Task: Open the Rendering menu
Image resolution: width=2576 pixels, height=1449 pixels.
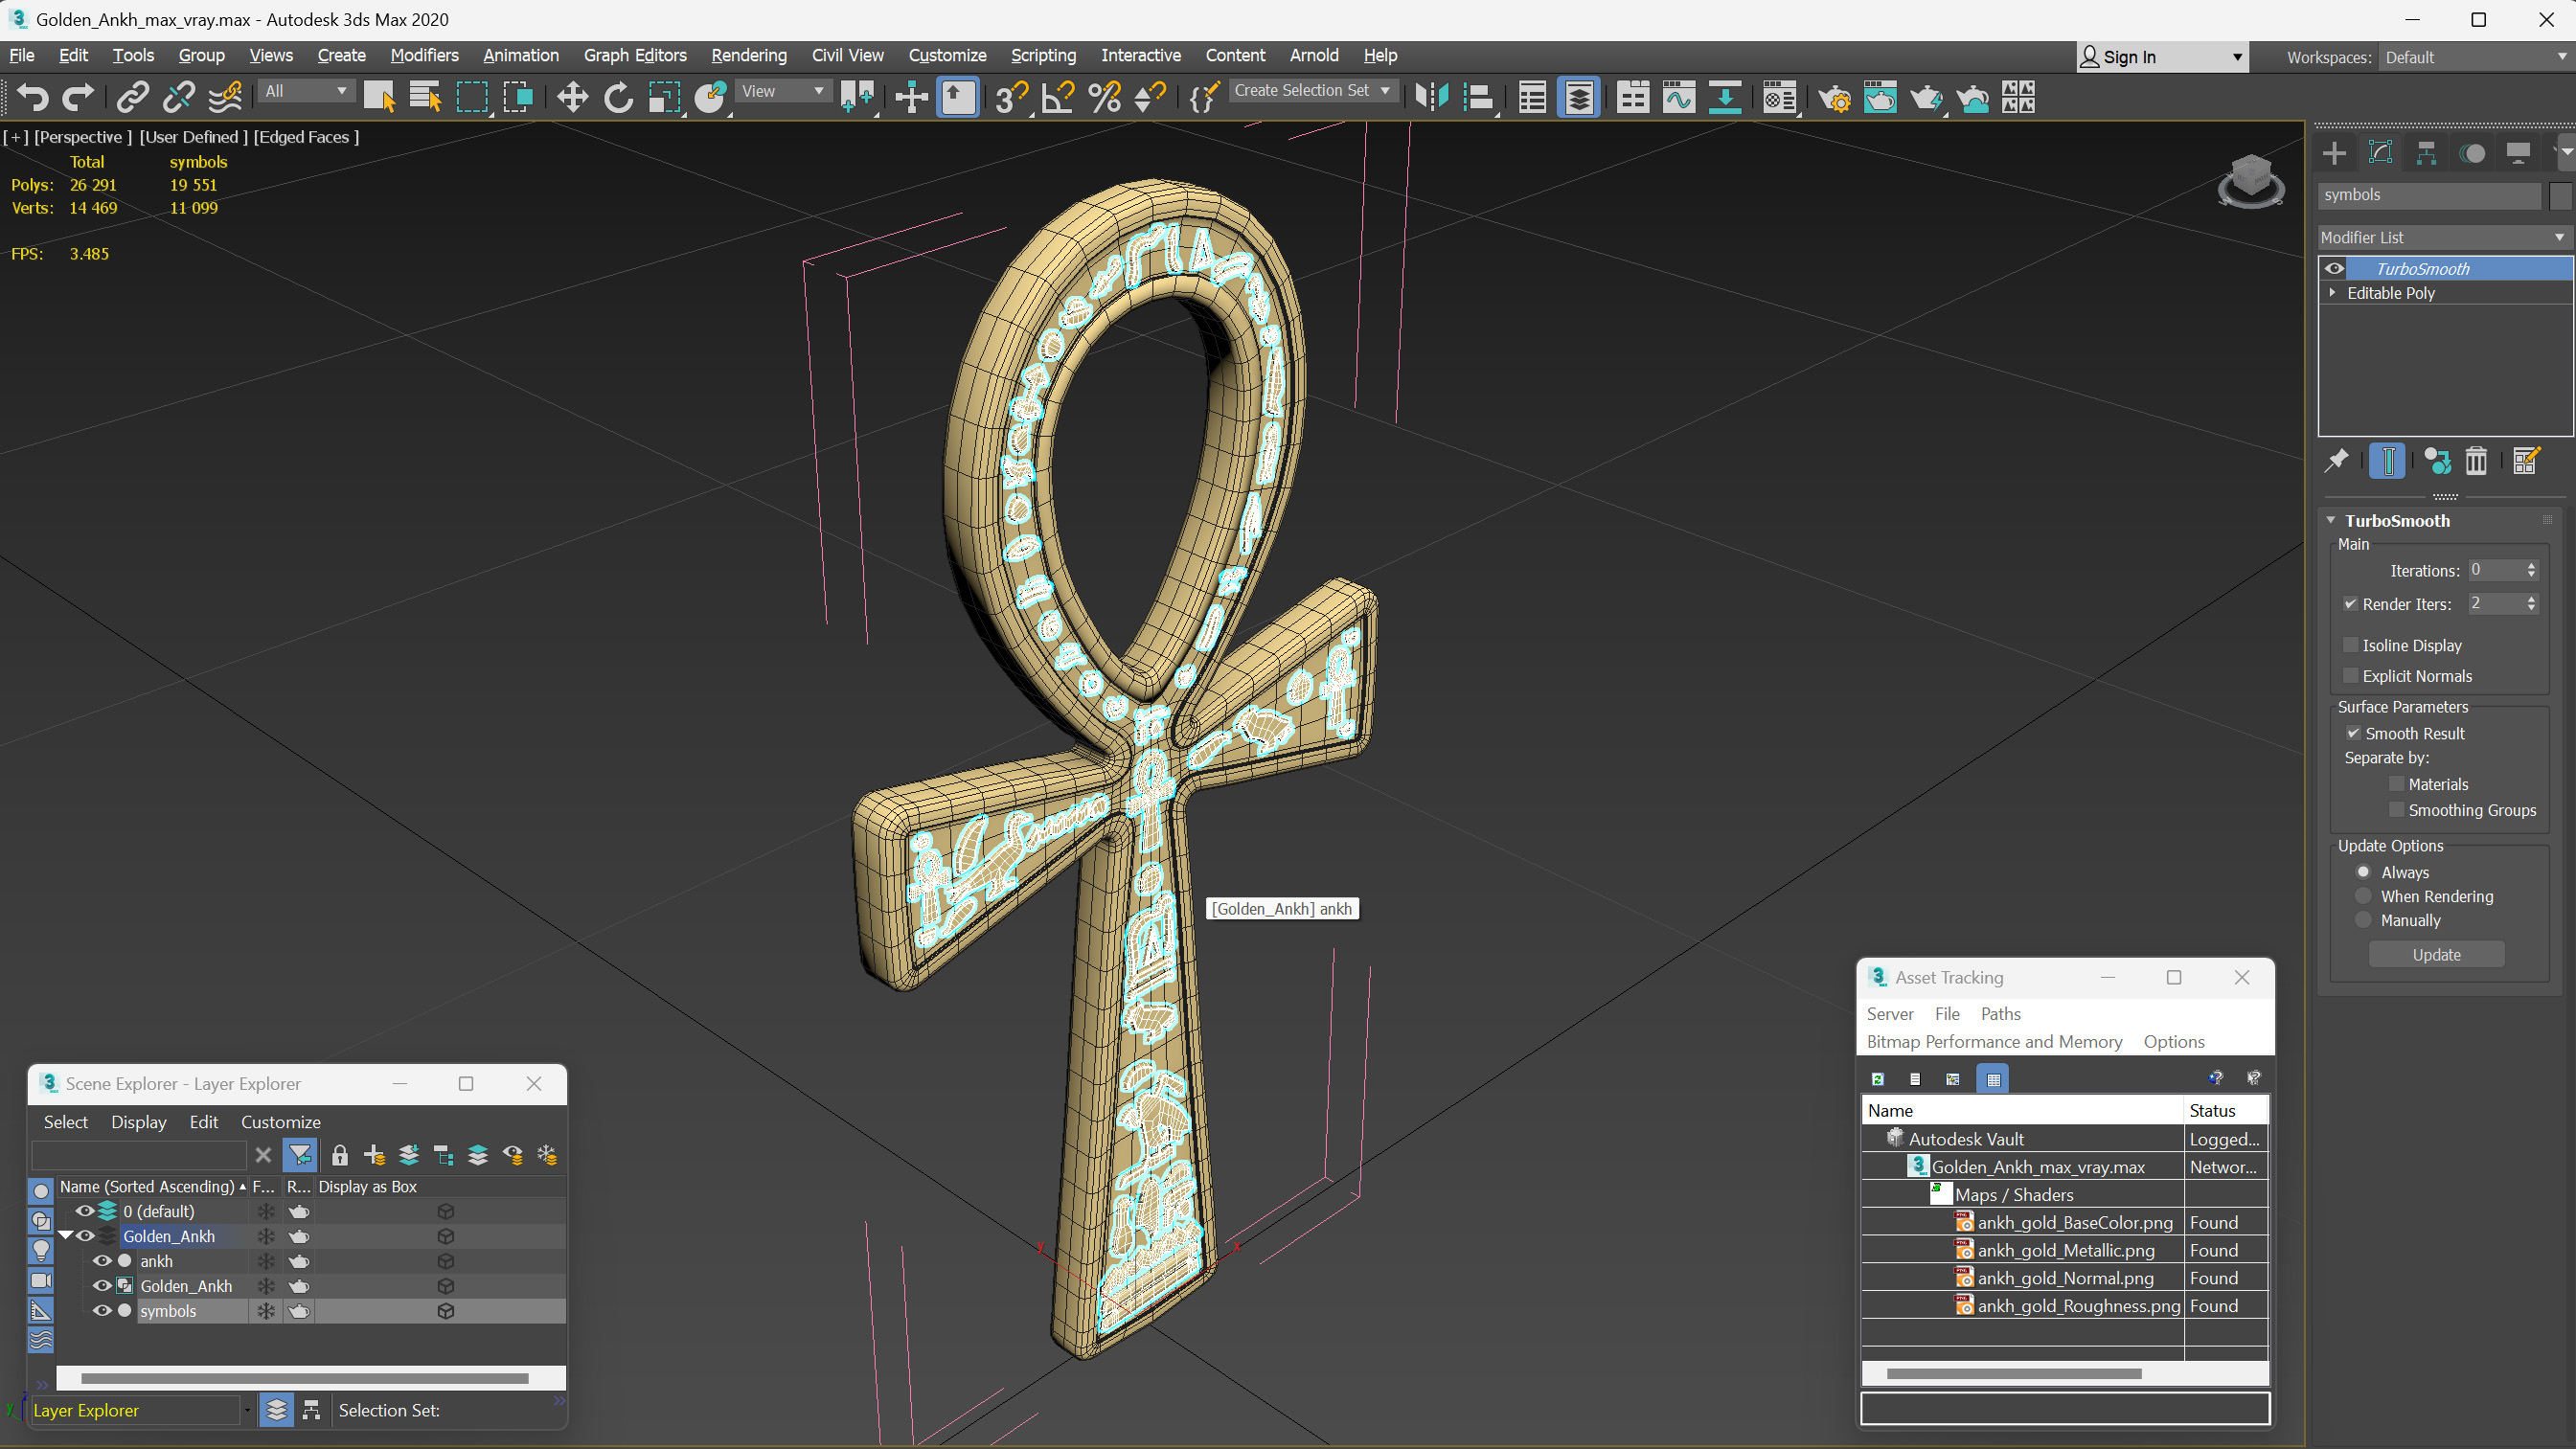Action: point(748,55)
